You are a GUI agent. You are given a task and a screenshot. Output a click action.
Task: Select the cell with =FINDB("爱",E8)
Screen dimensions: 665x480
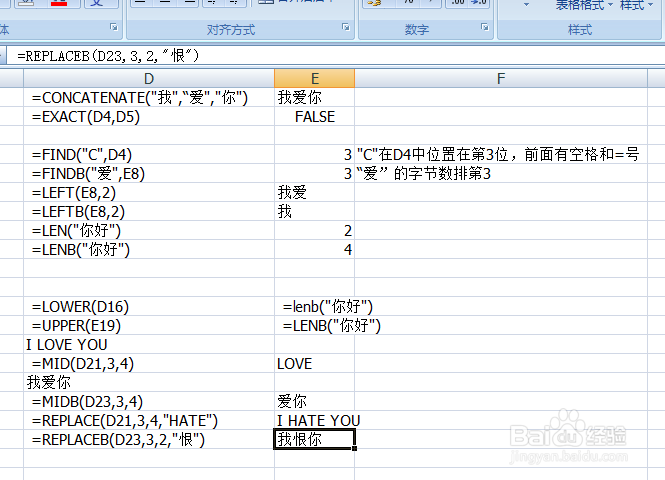pyautogui.click(x=149, y=174)
